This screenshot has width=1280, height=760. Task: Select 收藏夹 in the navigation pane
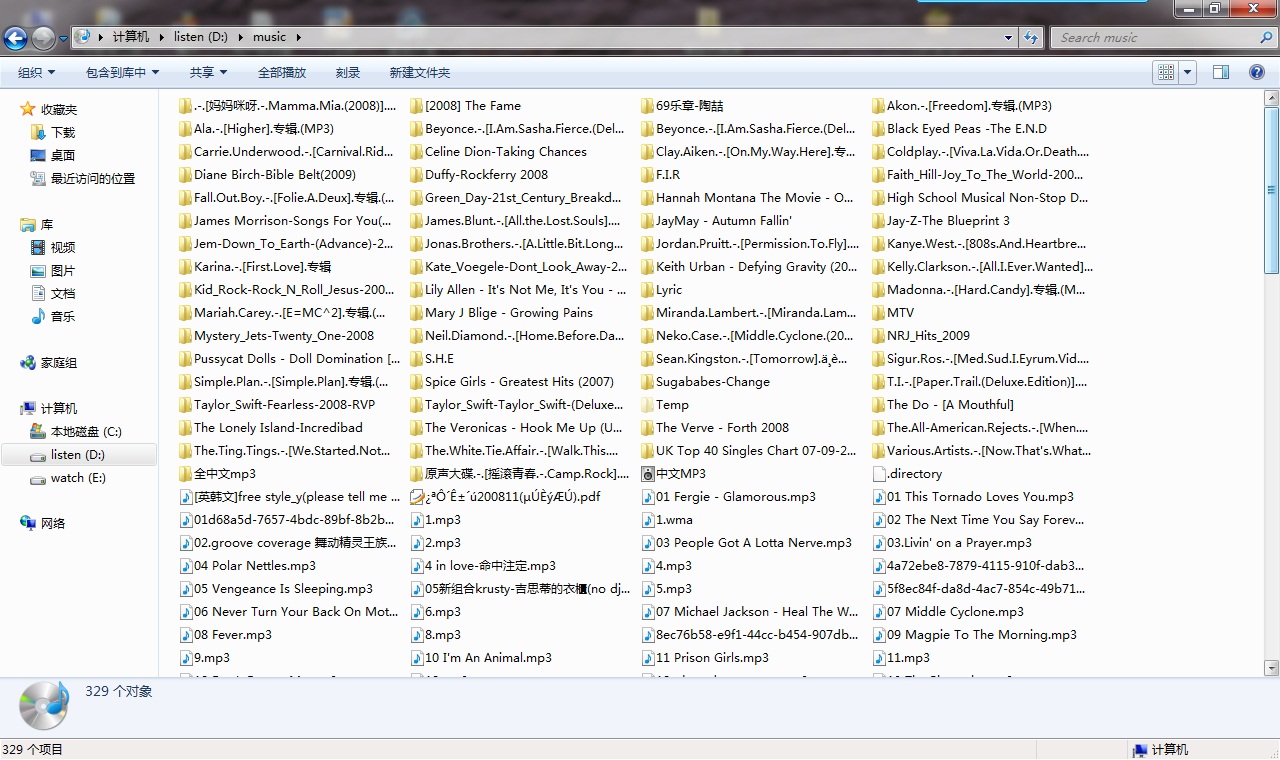pos(59,109)
